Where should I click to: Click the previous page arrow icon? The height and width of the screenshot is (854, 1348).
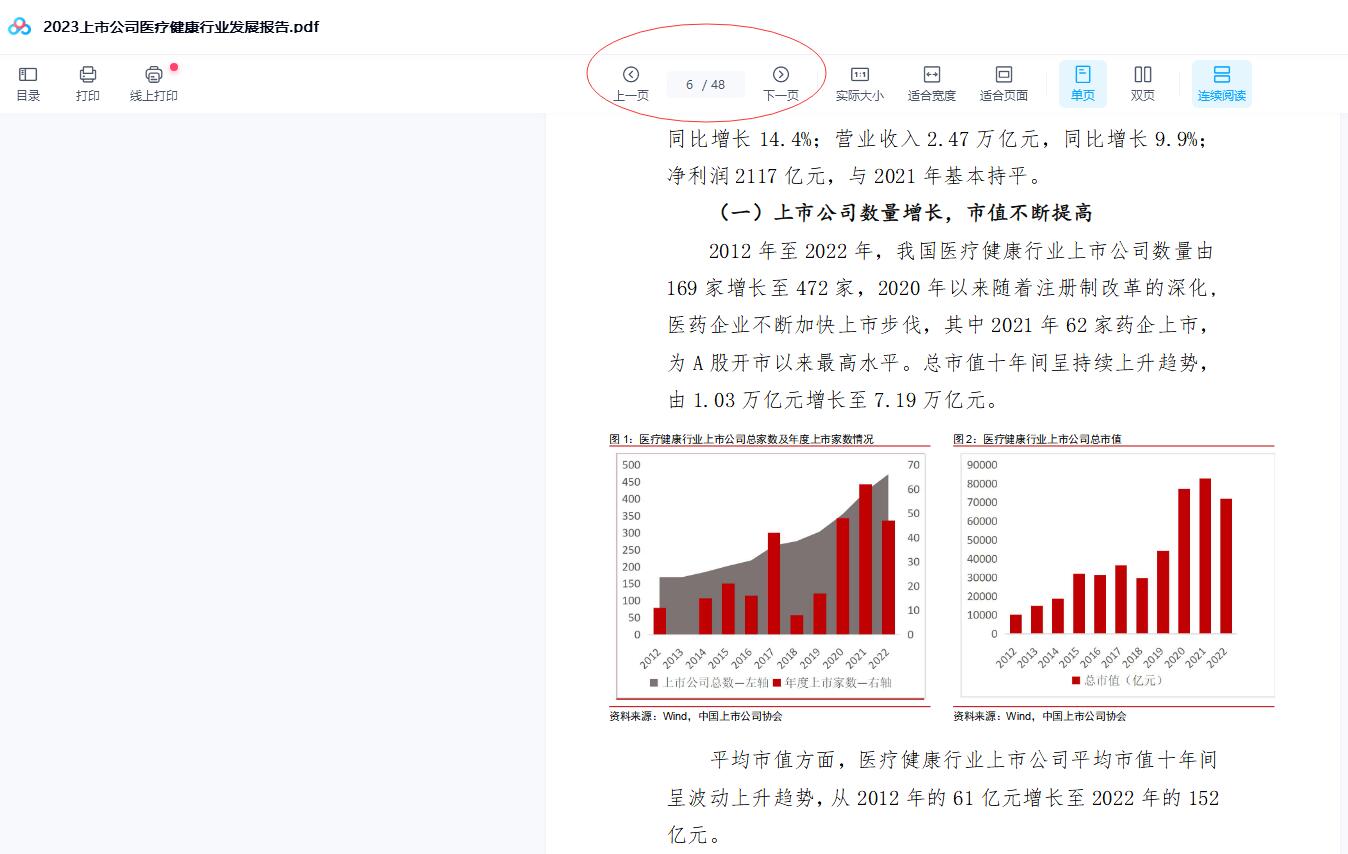(631, 74)
